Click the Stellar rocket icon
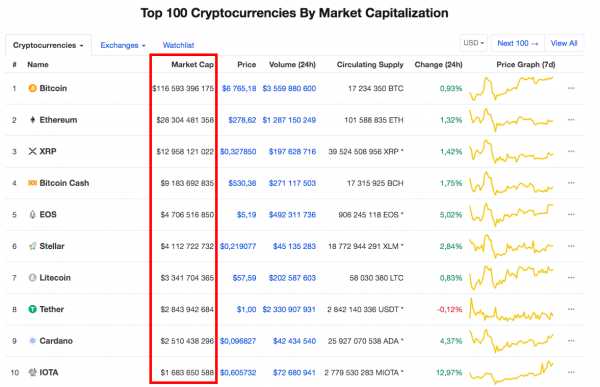600x387 pixels. pyautogui.click(x=33, y=246)
